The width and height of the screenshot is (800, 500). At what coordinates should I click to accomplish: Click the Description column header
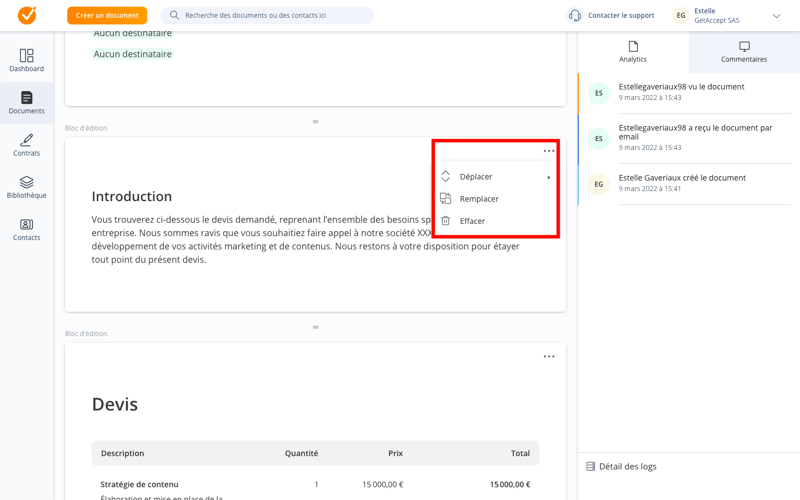click(122, 453)
